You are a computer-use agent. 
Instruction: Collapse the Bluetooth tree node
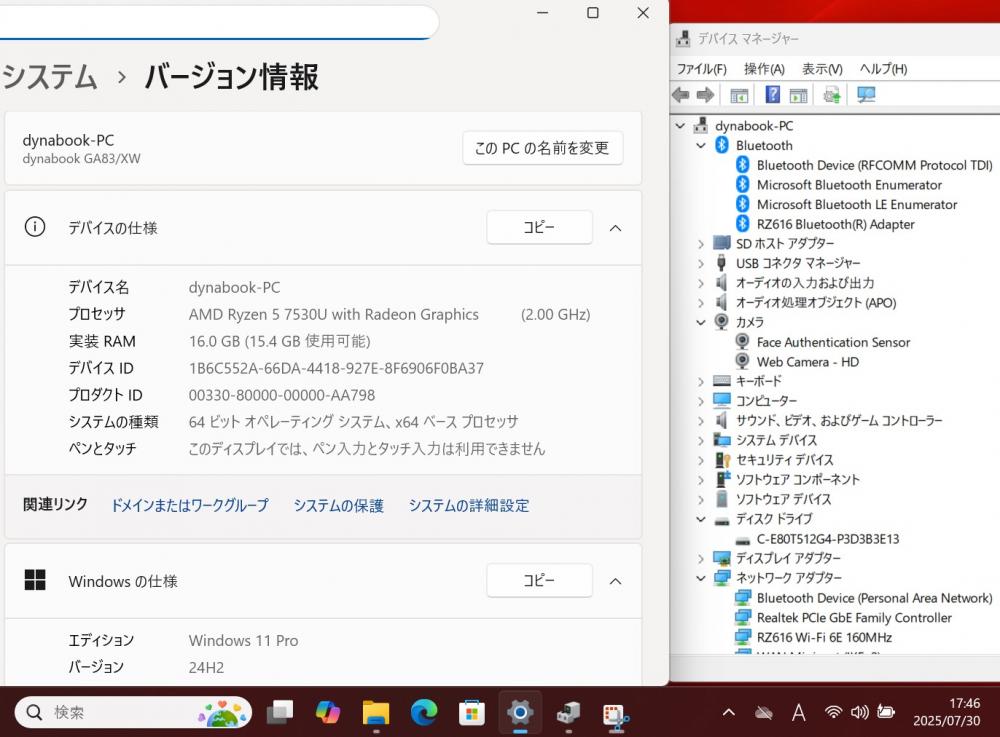[701, 145]
